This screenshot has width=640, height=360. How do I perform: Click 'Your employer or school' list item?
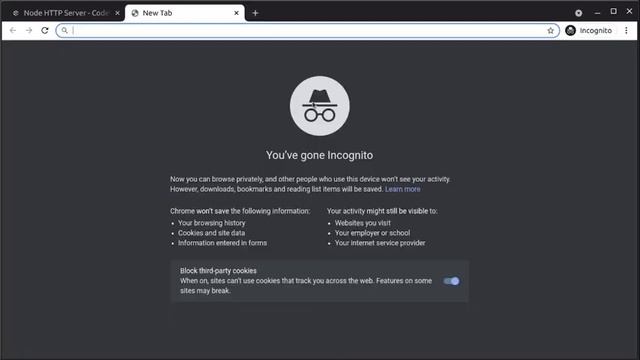click(372, 233)
